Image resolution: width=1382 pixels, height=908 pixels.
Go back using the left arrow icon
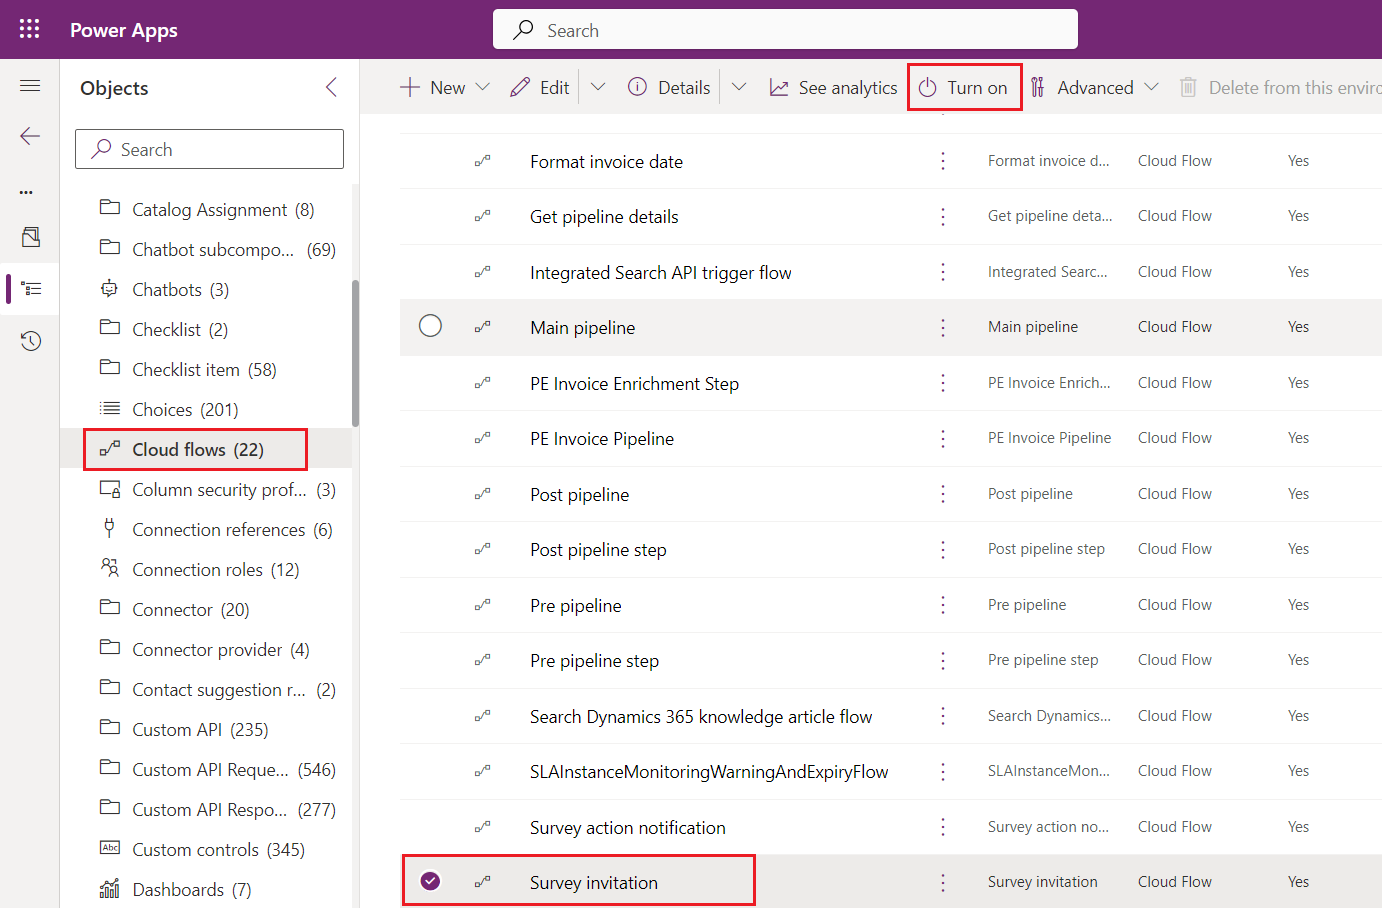click(30, 136)
